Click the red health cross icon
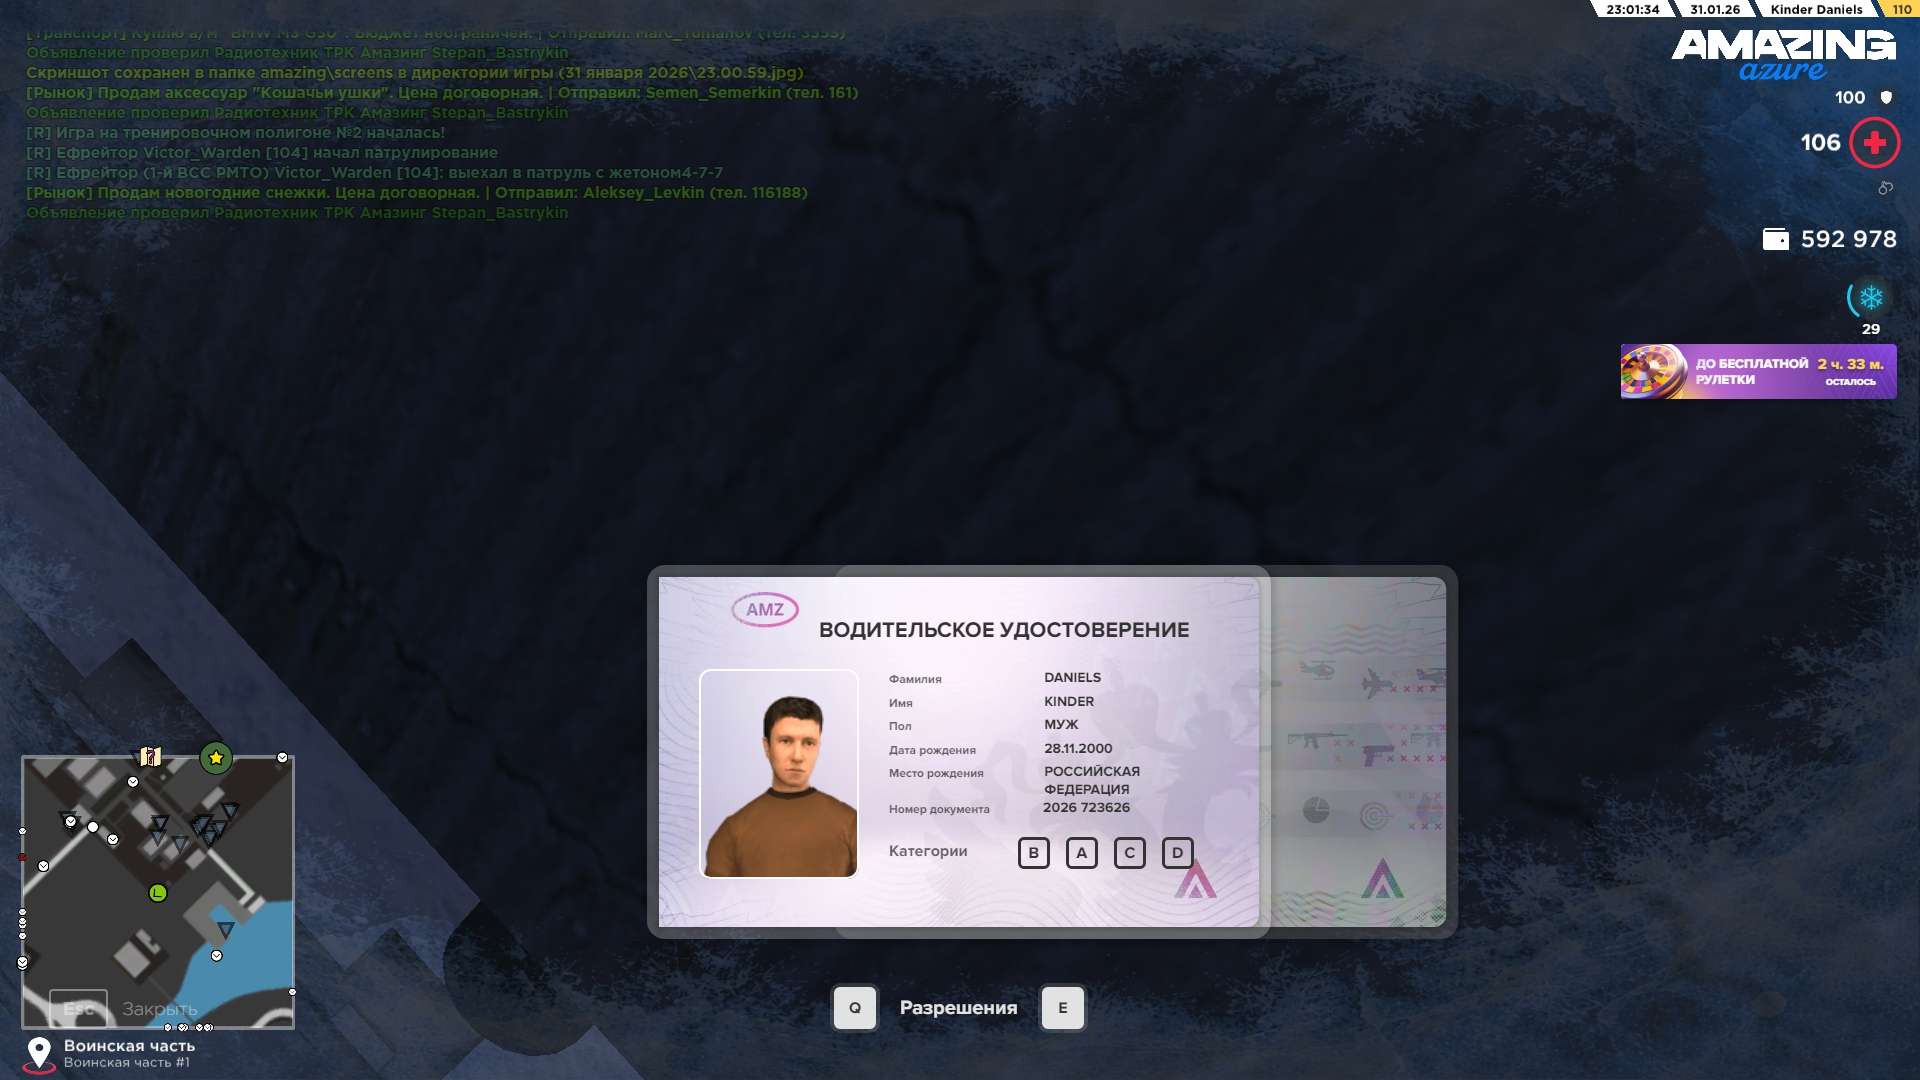Viewport: 1920px width, 1080px height. (x=1874, y=143)
